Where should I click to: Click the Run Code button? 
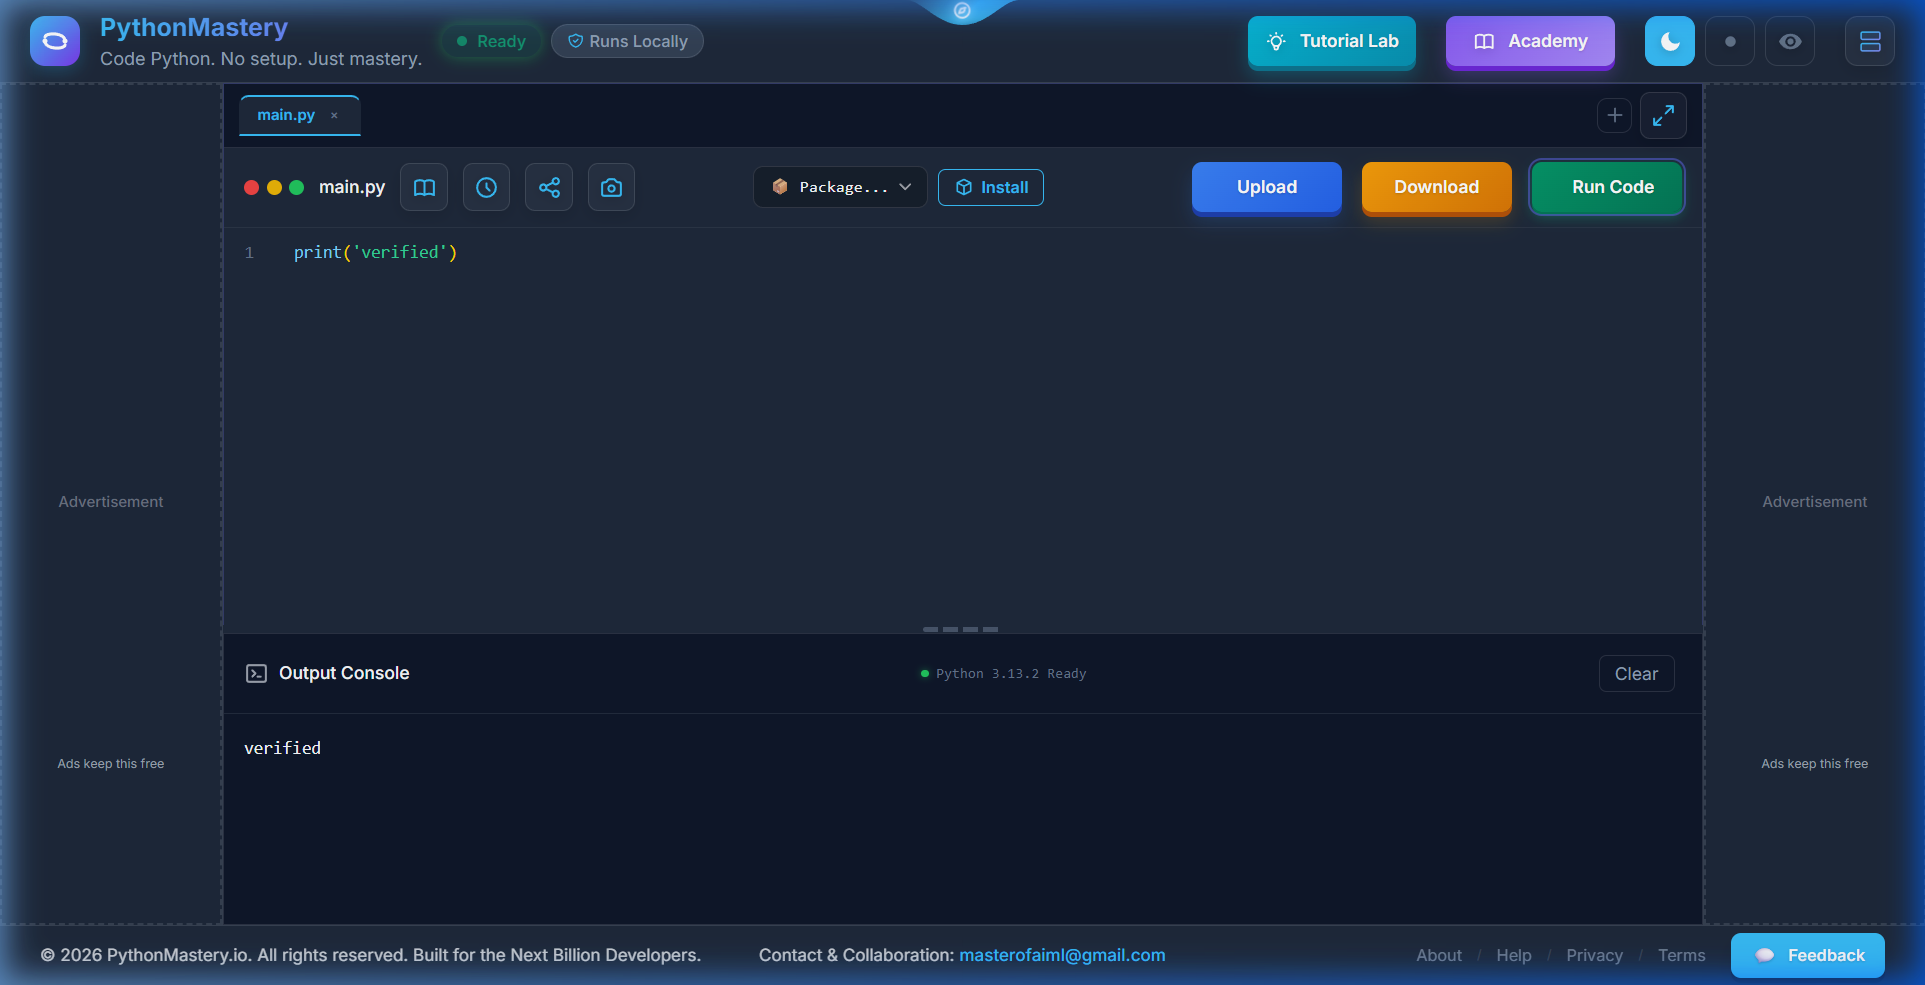click(1606, 187)
